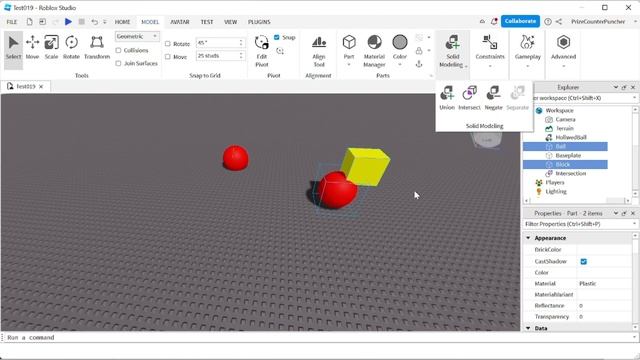
Task: Select HollowedBall in Explorer
Action: (571, 138)
